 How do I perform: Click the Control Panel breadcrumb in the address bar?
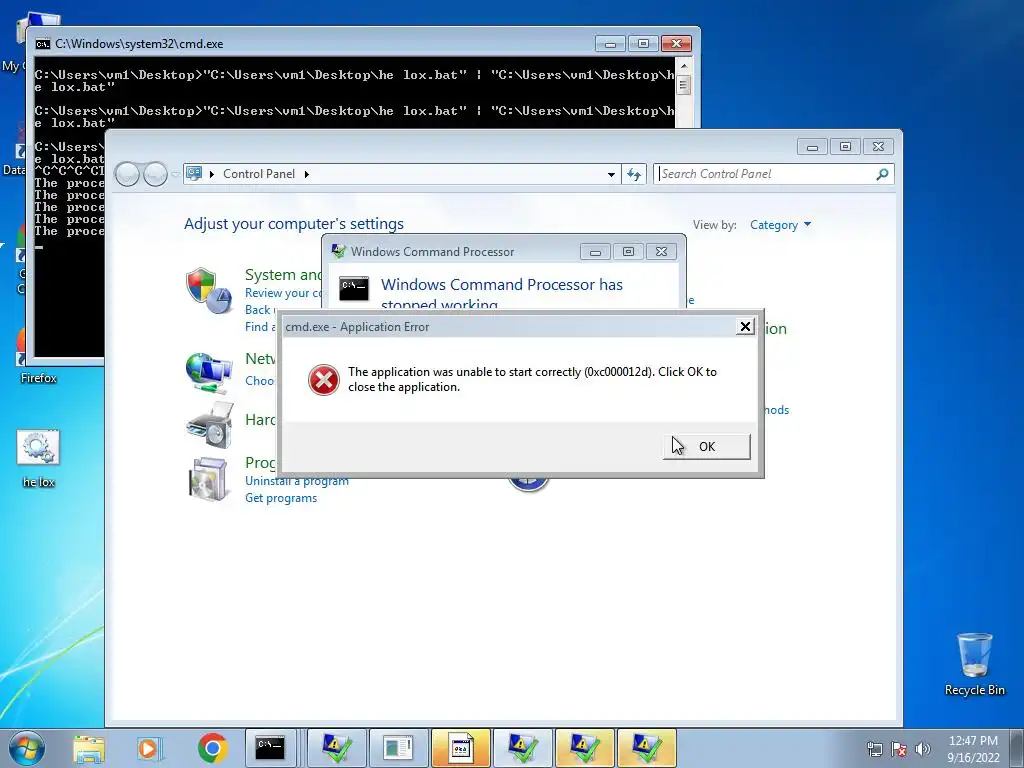click(259, 174)
